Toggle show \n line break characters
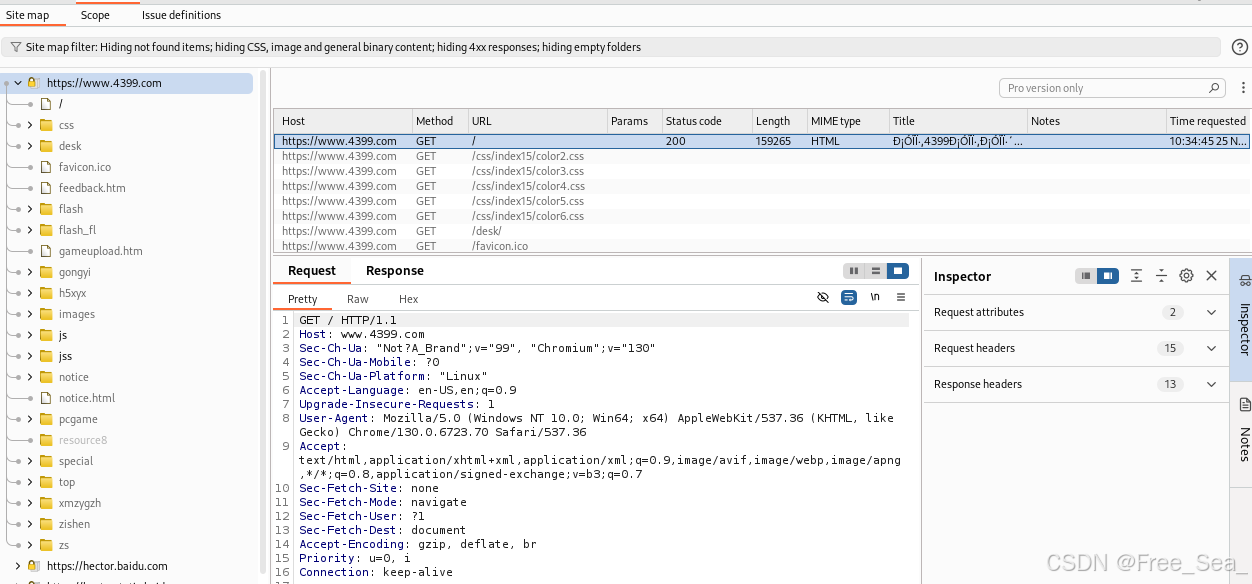The width and height of the screenshot is (1252, 584). pos(875,297)
